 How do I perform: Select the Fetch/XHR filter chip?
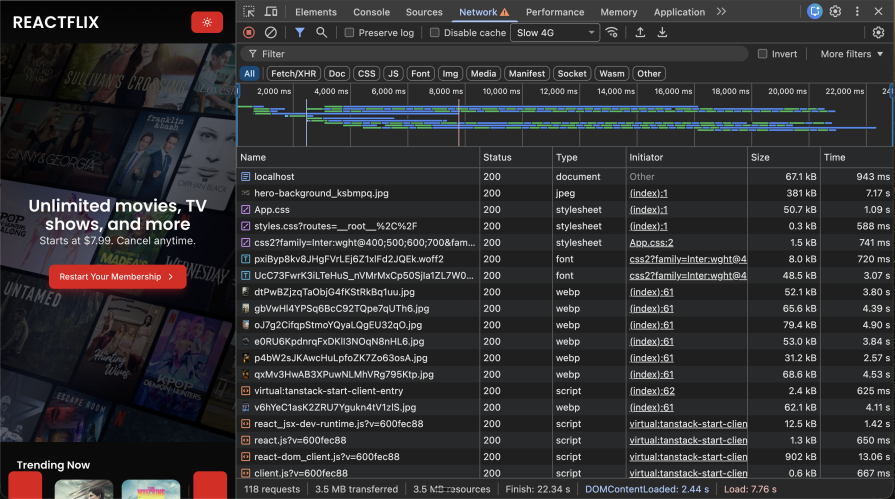pos(293,73)
